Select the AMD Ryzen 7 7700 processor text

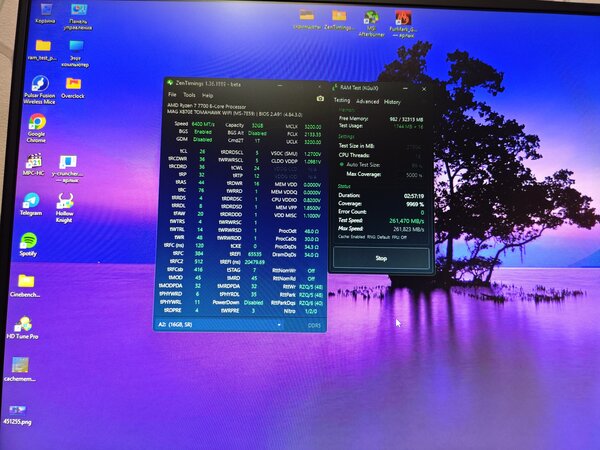pyautogui.click(x=206, y=106)
